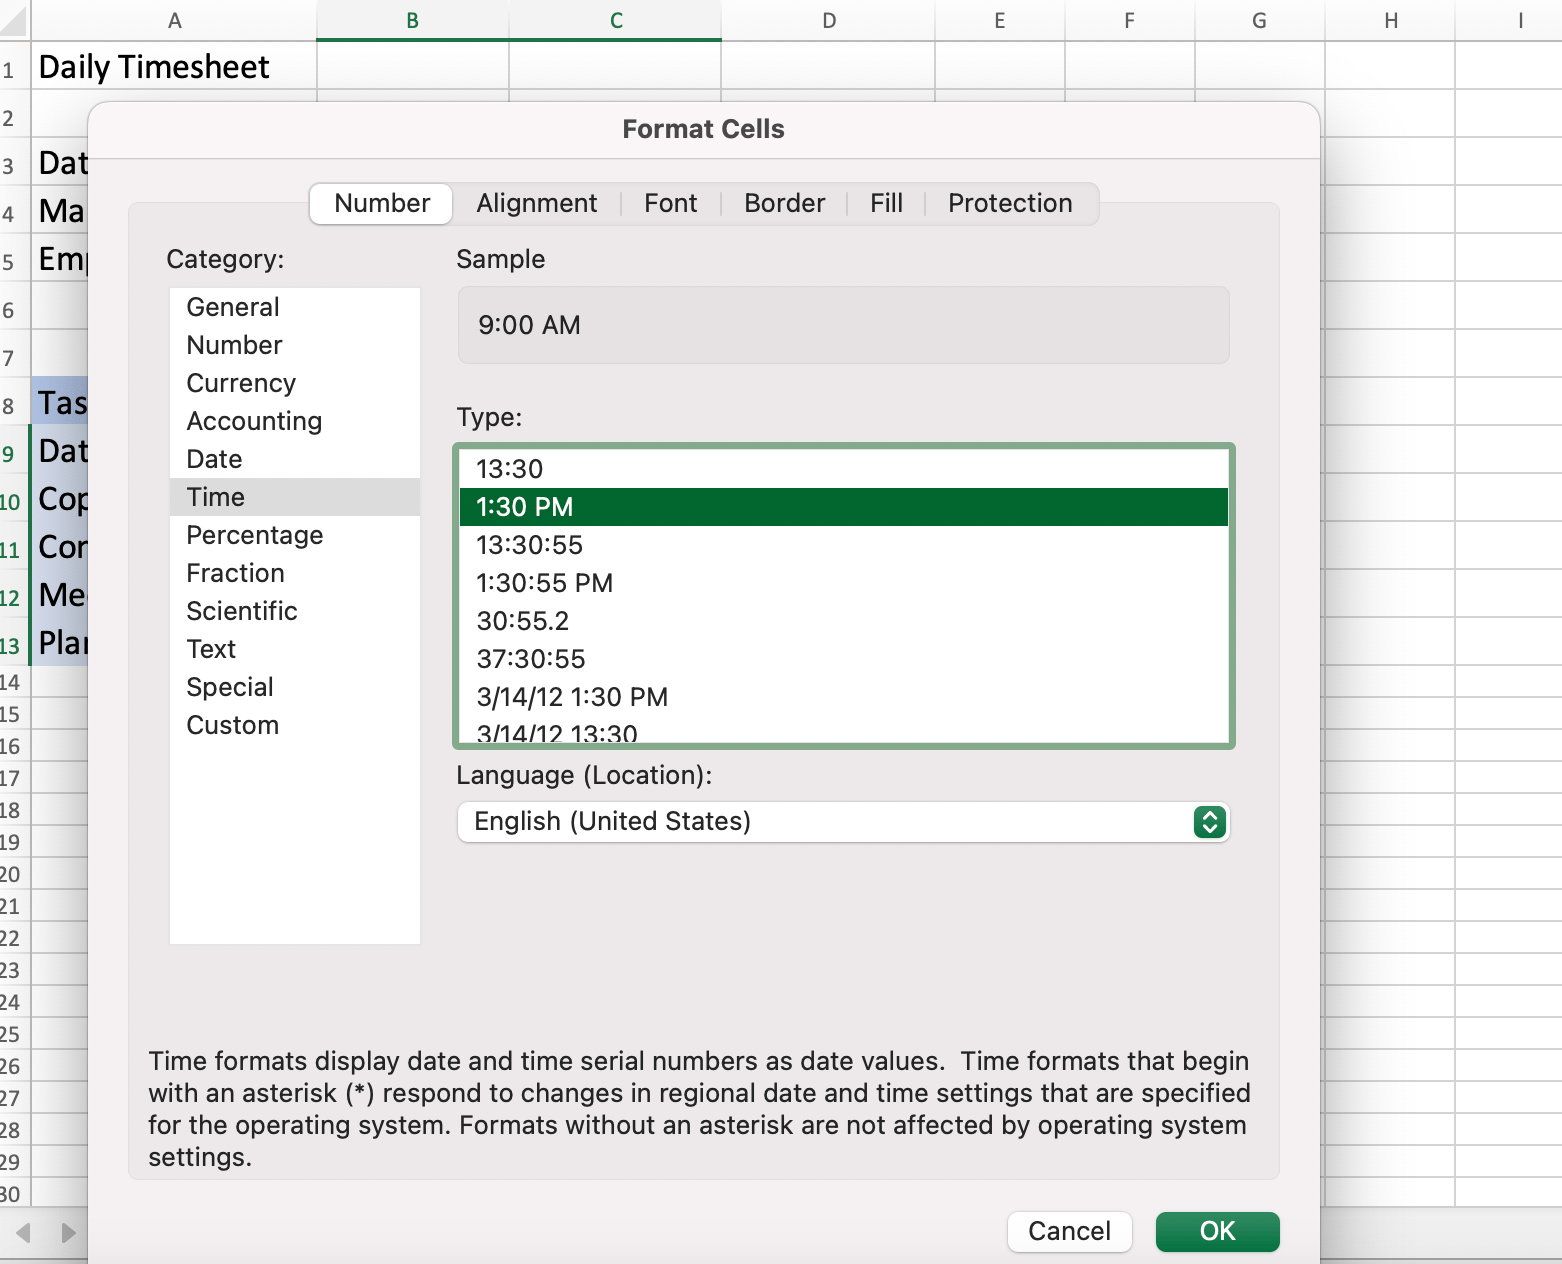Cancel the Format Cells dialog
Image resolution: width=1562 pixels, height=1264 pixels.
click(1068, 1231)
